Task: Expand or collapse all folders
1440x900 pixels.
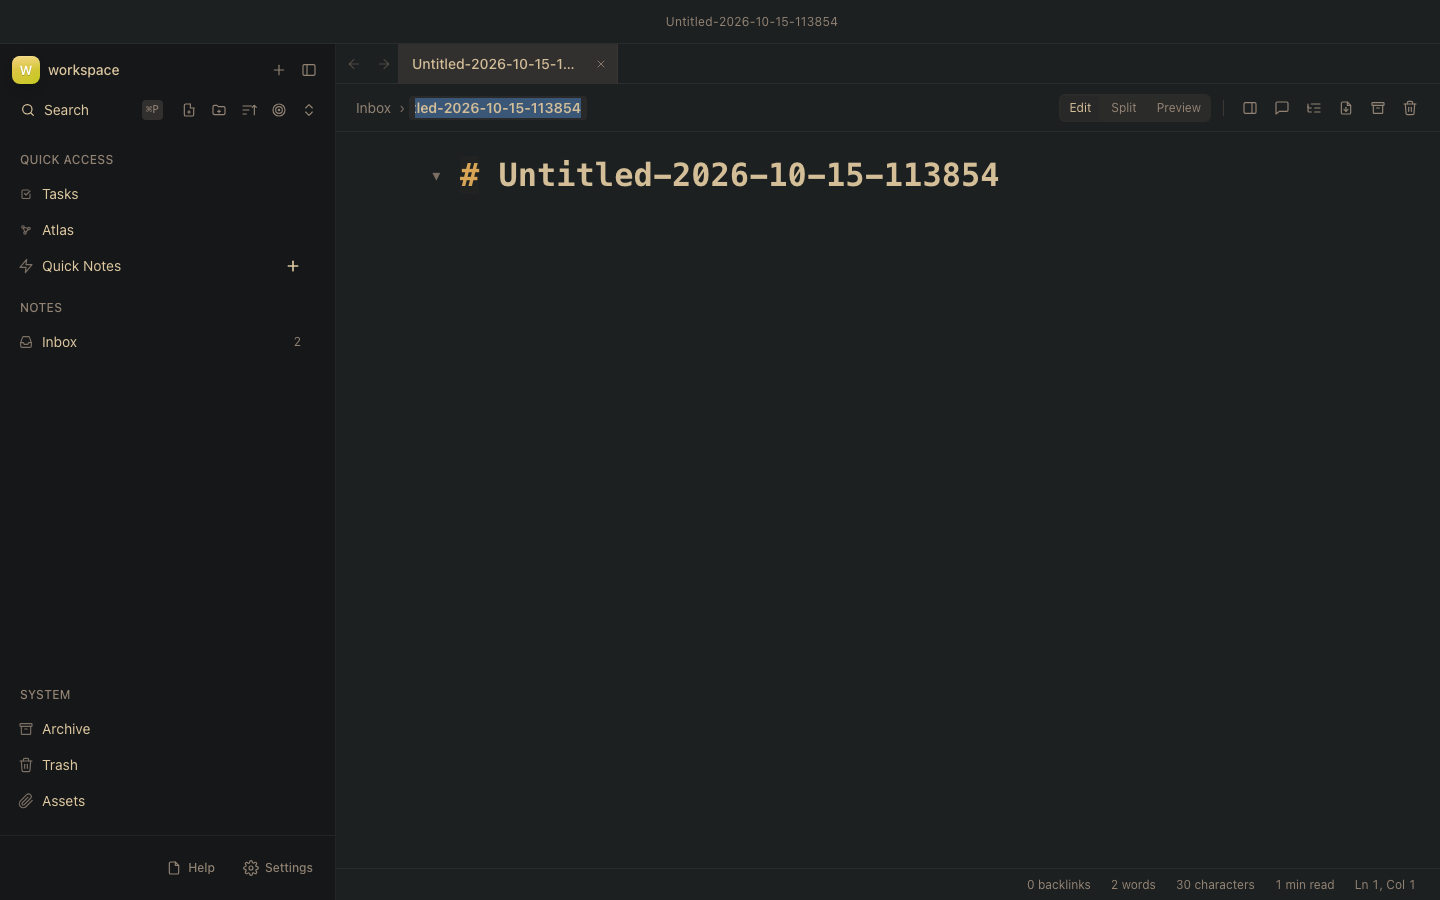Action: coord(309,110)
